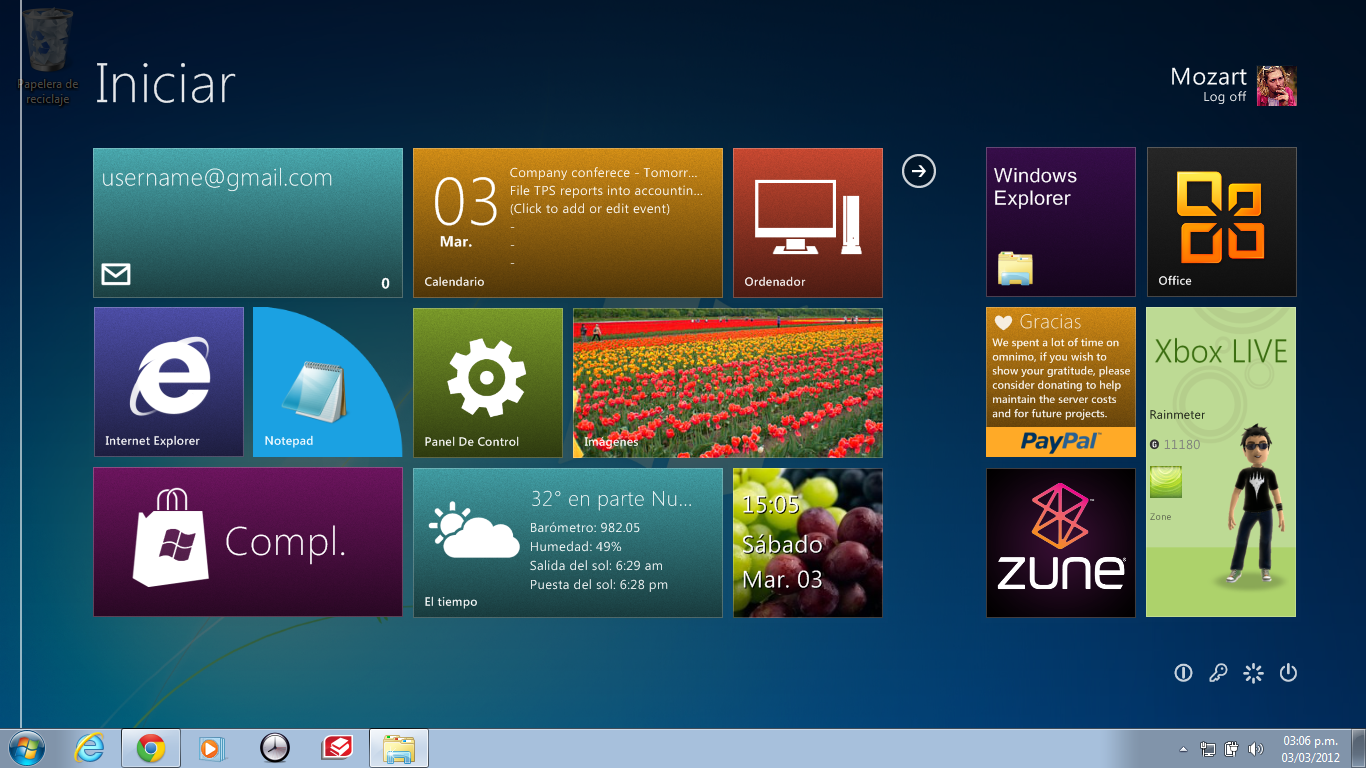1366x768 pixels.
Task: Open the Calendario tile for March 03
Action: (x=567, y=222)
